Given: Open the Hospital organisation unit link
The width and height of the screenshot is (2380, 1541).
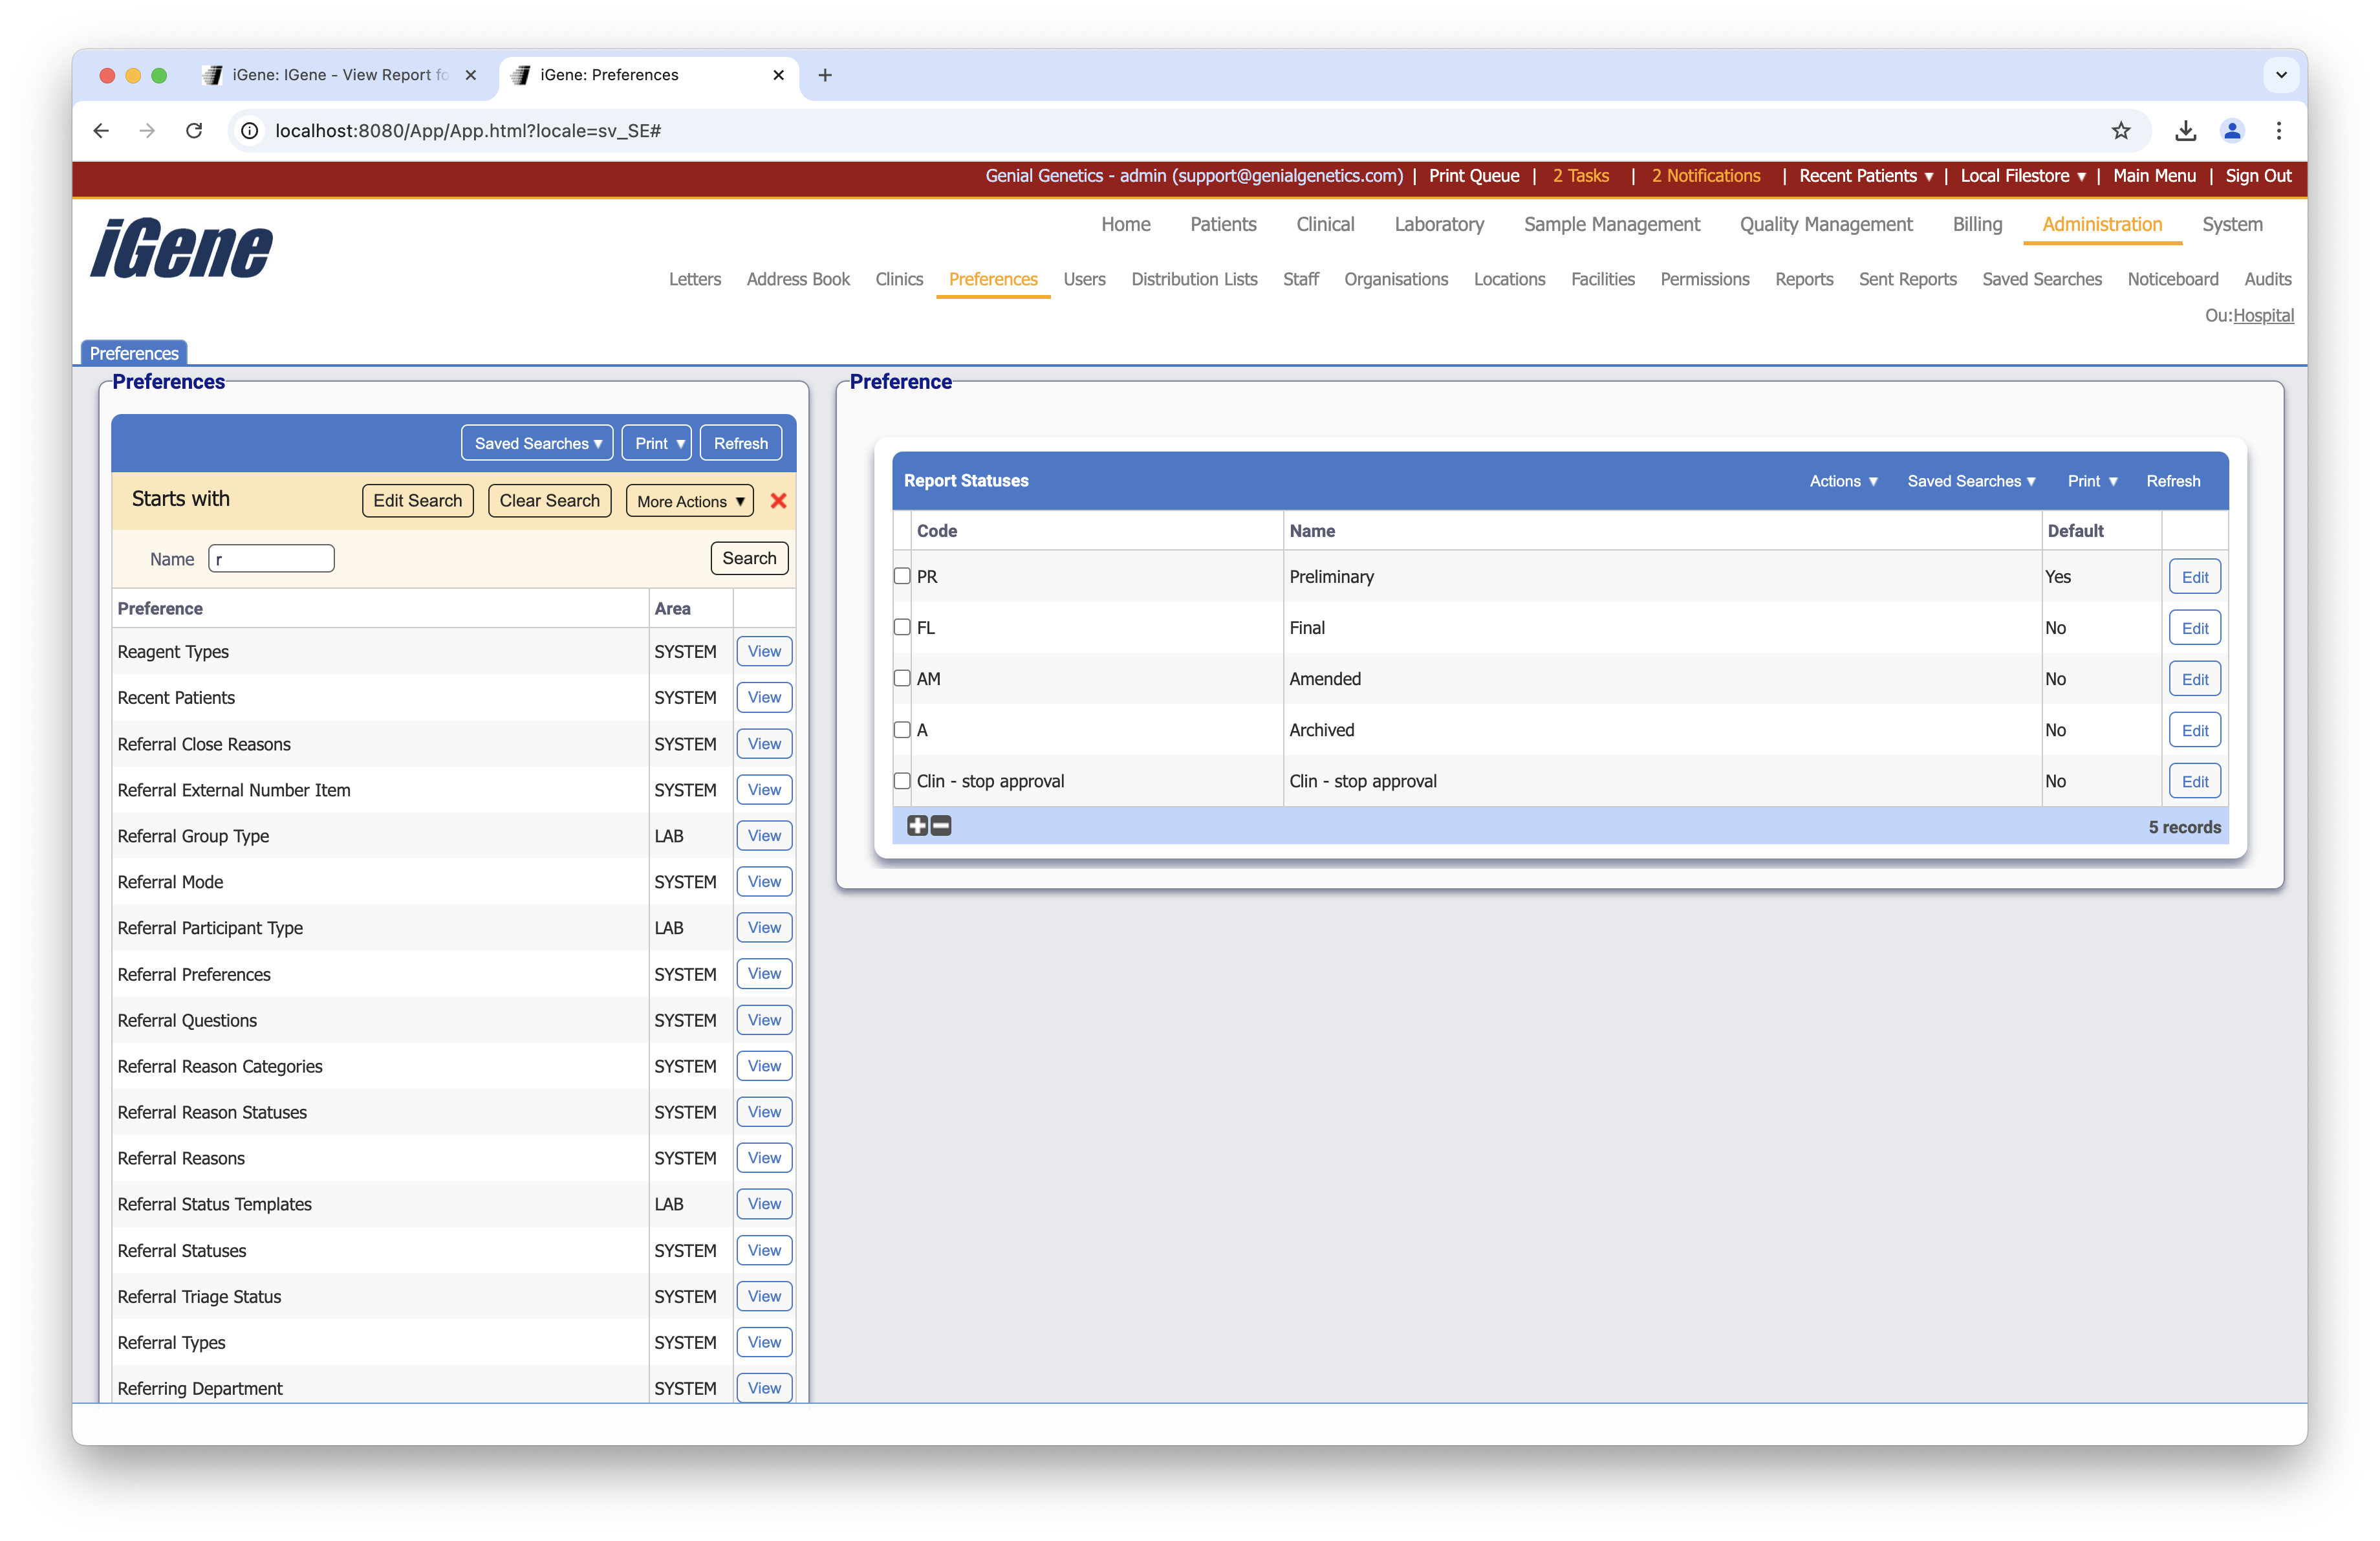Looking at the screenshot, I should coord(2263,316).
